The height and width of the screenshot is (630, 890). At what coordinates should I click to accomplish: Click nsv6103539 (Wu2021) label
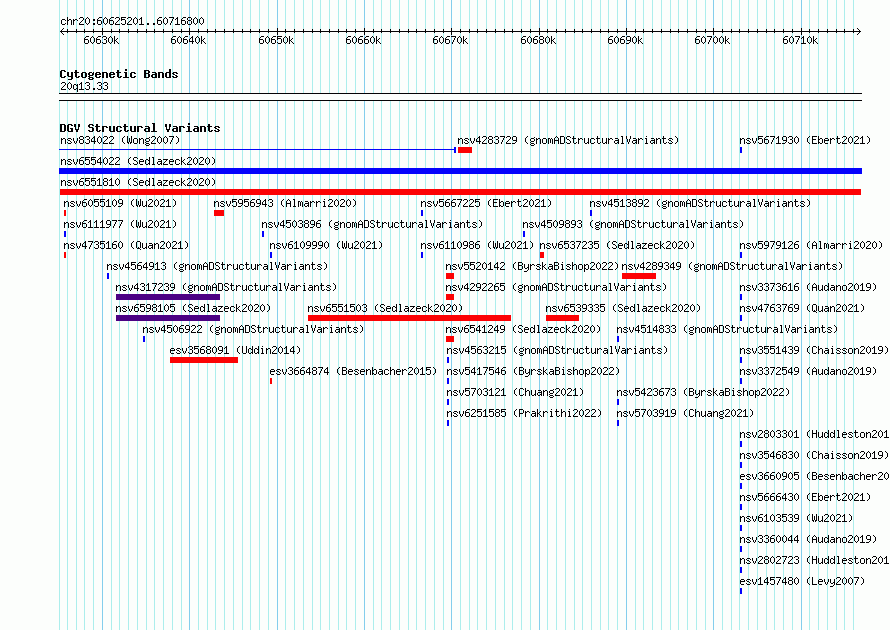click(796, 518)
